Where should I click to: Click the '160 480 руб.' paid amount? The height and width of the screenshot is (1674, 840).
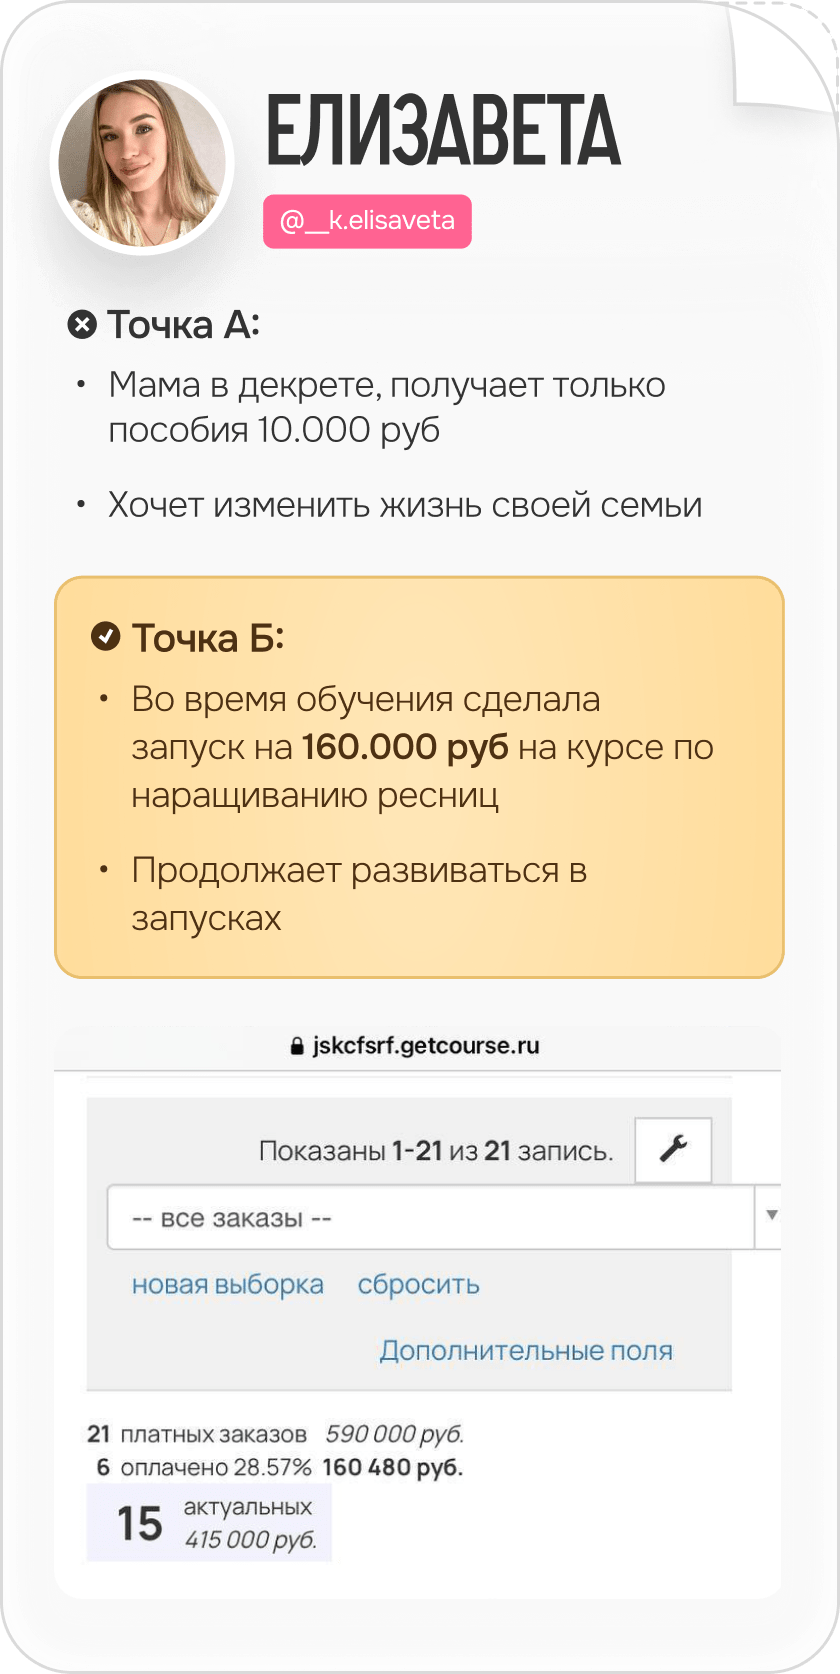(392, 1467)
